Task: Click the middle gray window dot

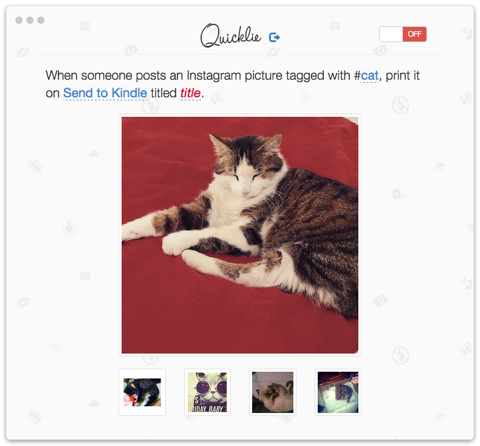Action: point(30,20)
